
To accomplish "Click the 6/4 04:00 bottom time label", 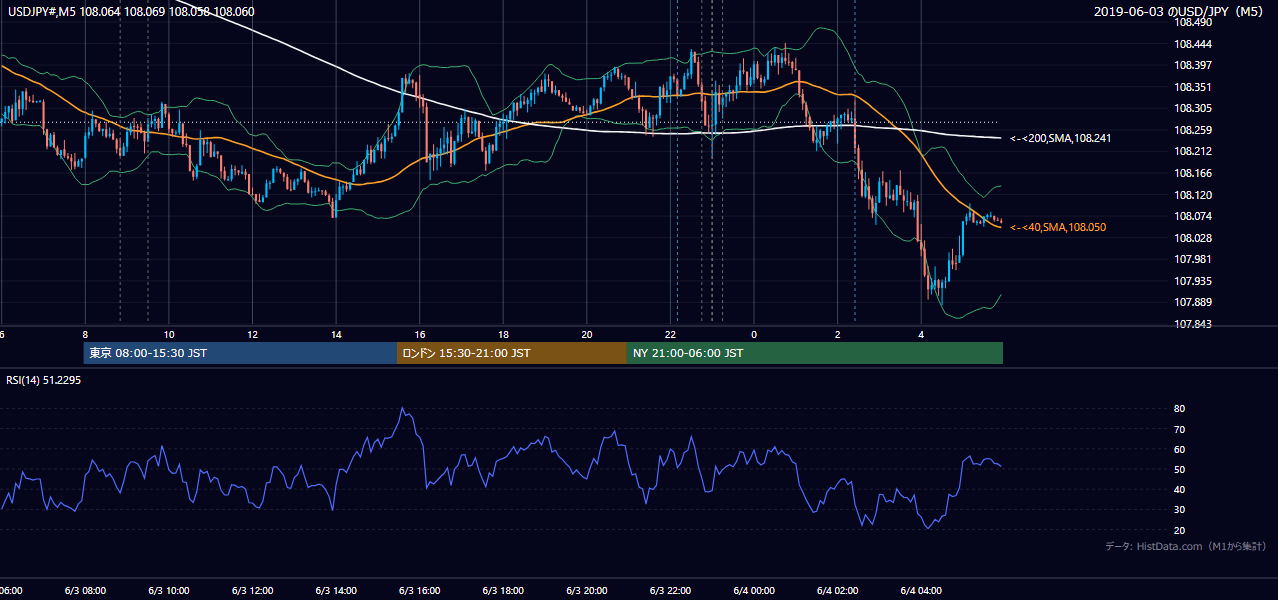I will [921, 591].
